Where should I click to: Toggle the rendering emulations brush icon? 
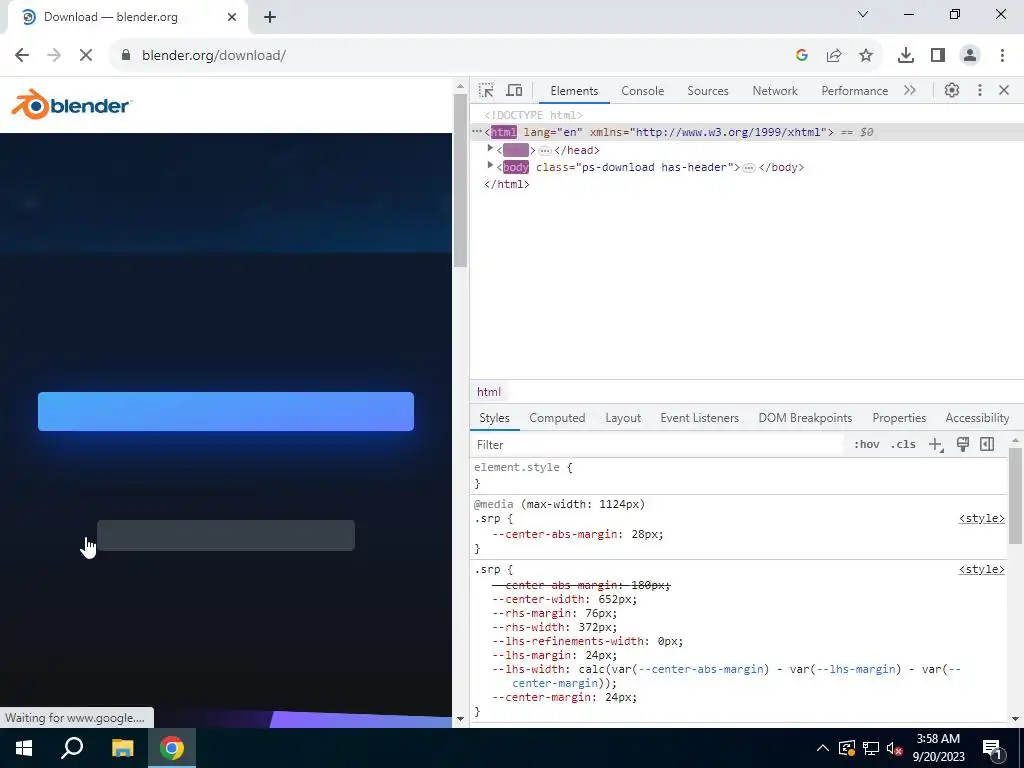(963, 445)
